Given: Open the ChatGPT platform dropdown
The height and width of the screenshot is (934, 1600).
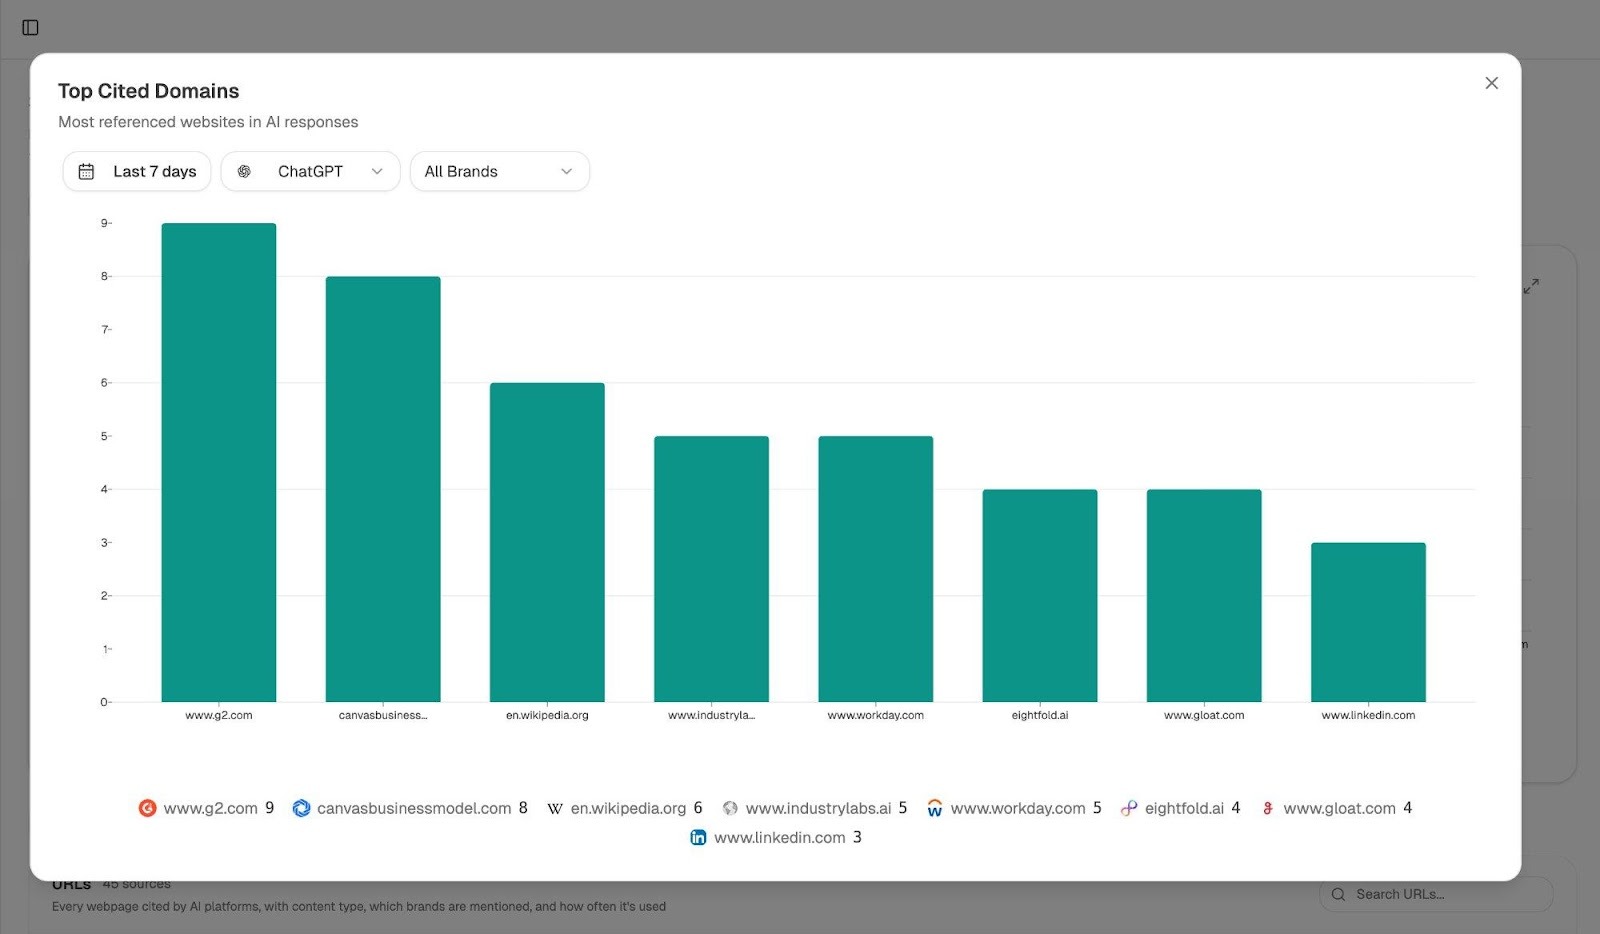Looking at the screenshot, I should click(310, 171).
